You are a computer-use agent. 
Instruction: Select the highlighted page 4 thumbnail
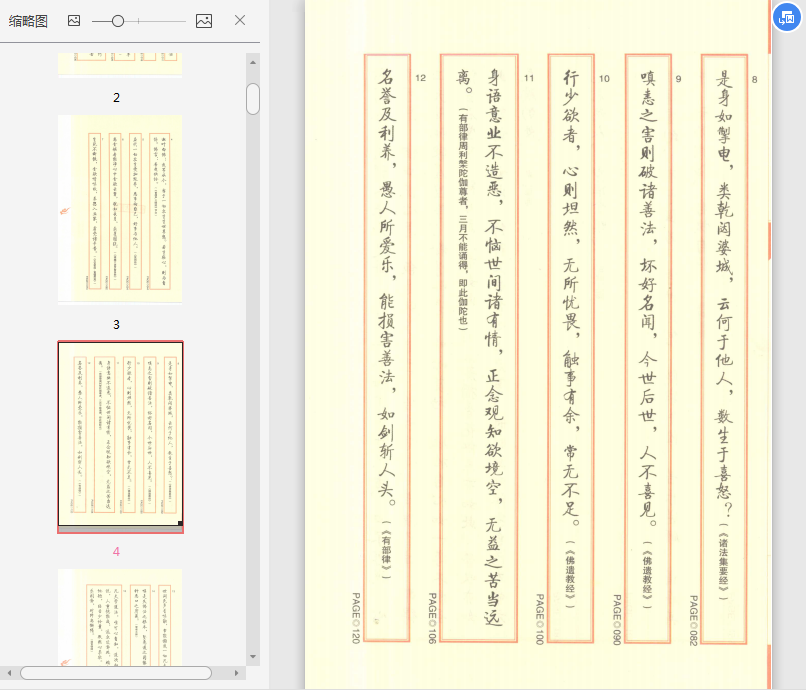(x=120, y=437)
